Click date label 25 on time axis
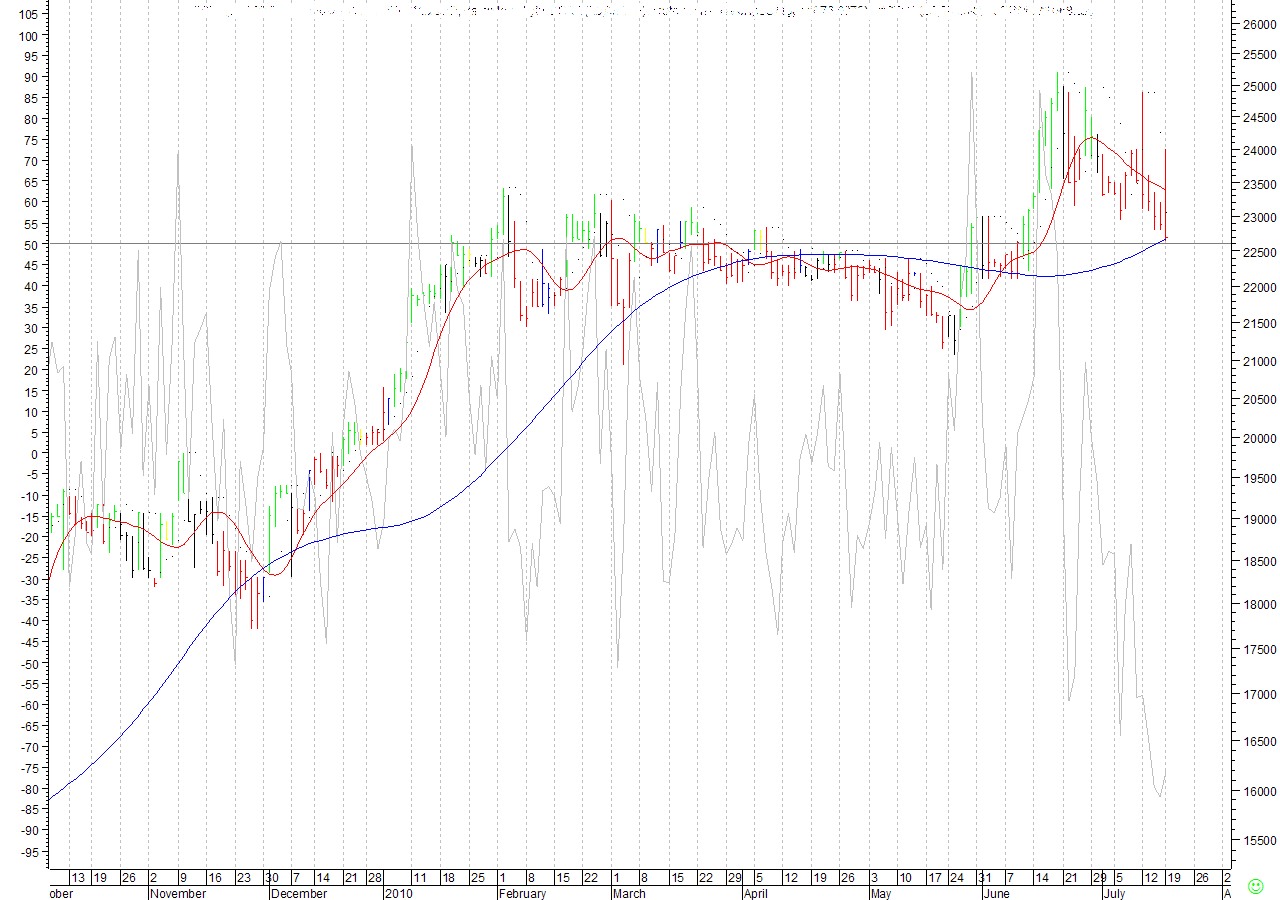Screen dimensions: 1280x900 click(x=477, y=878)
